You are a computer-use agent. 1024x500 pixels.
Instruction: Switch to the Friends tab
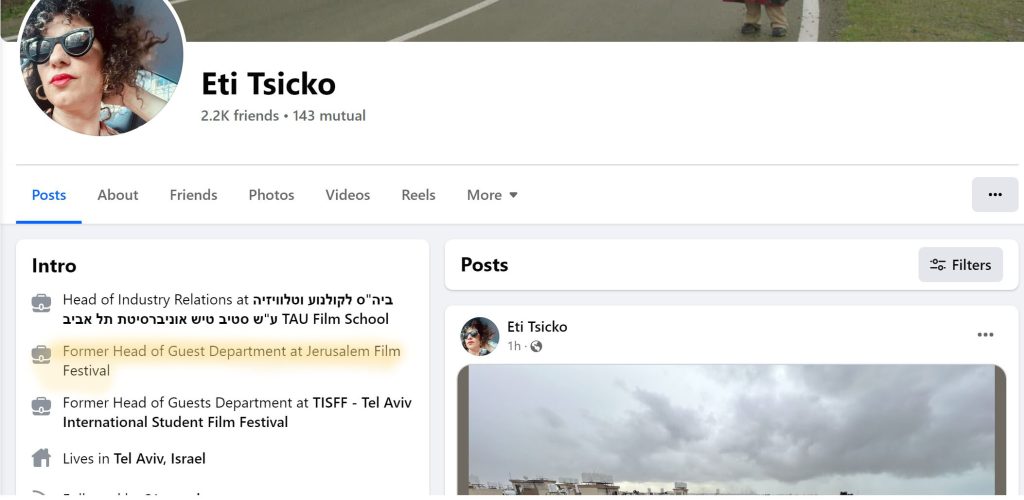[193, 195]
